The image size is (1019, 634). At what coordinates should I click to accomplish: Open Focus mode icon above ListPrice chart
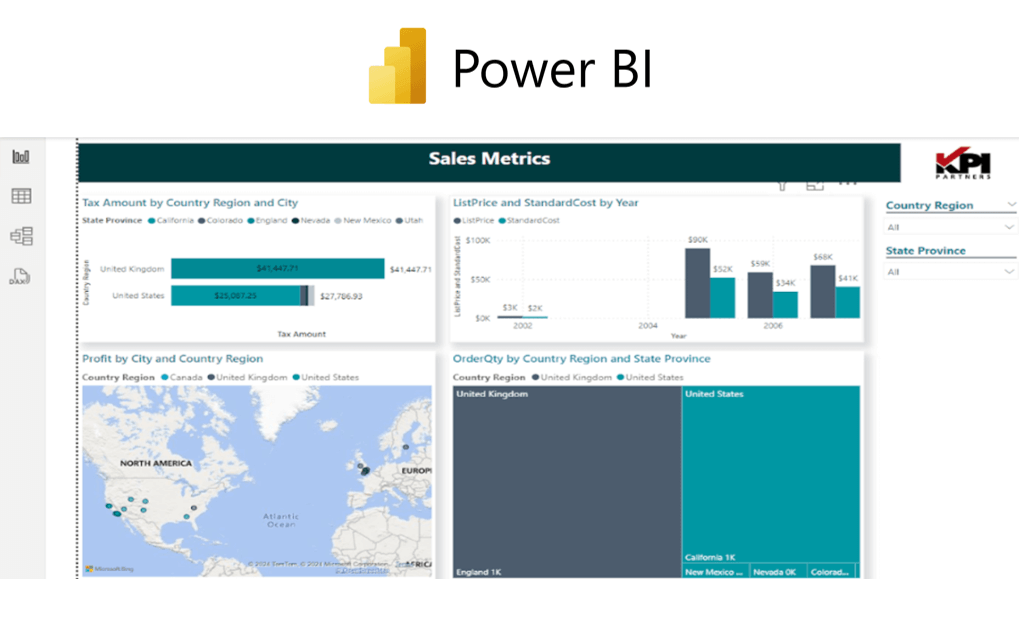click(x=815, y=185)
